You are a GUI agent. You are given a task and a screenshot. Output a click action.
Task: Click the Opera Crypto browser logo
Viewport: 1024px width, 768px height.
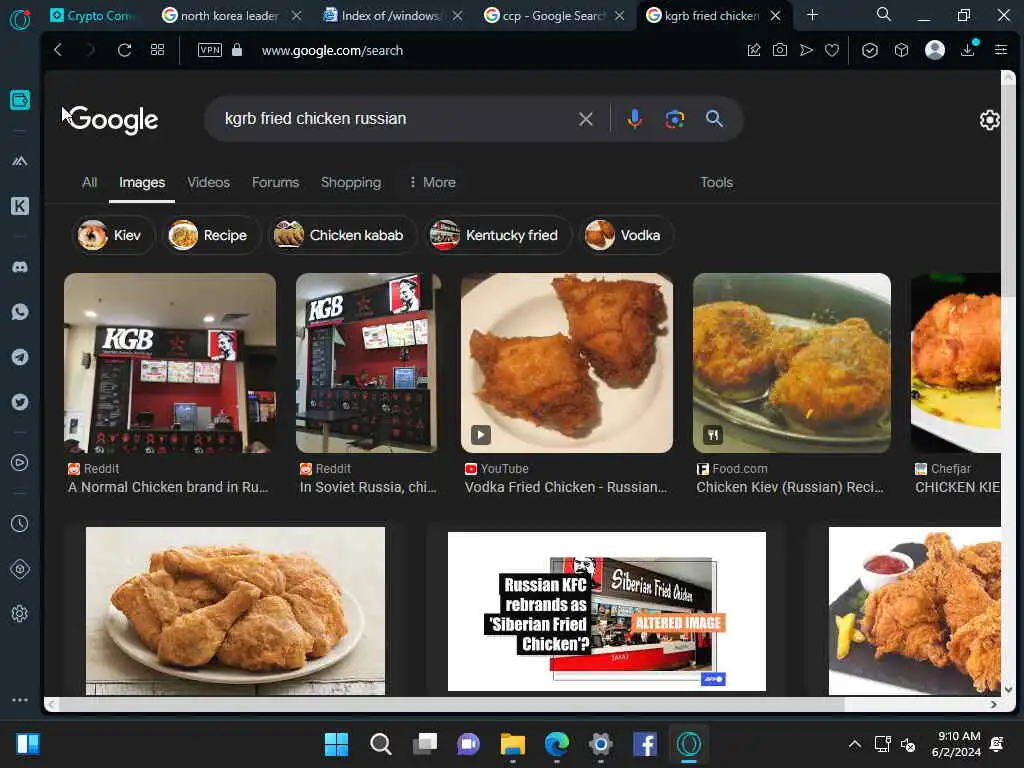(x=20, y=20)
